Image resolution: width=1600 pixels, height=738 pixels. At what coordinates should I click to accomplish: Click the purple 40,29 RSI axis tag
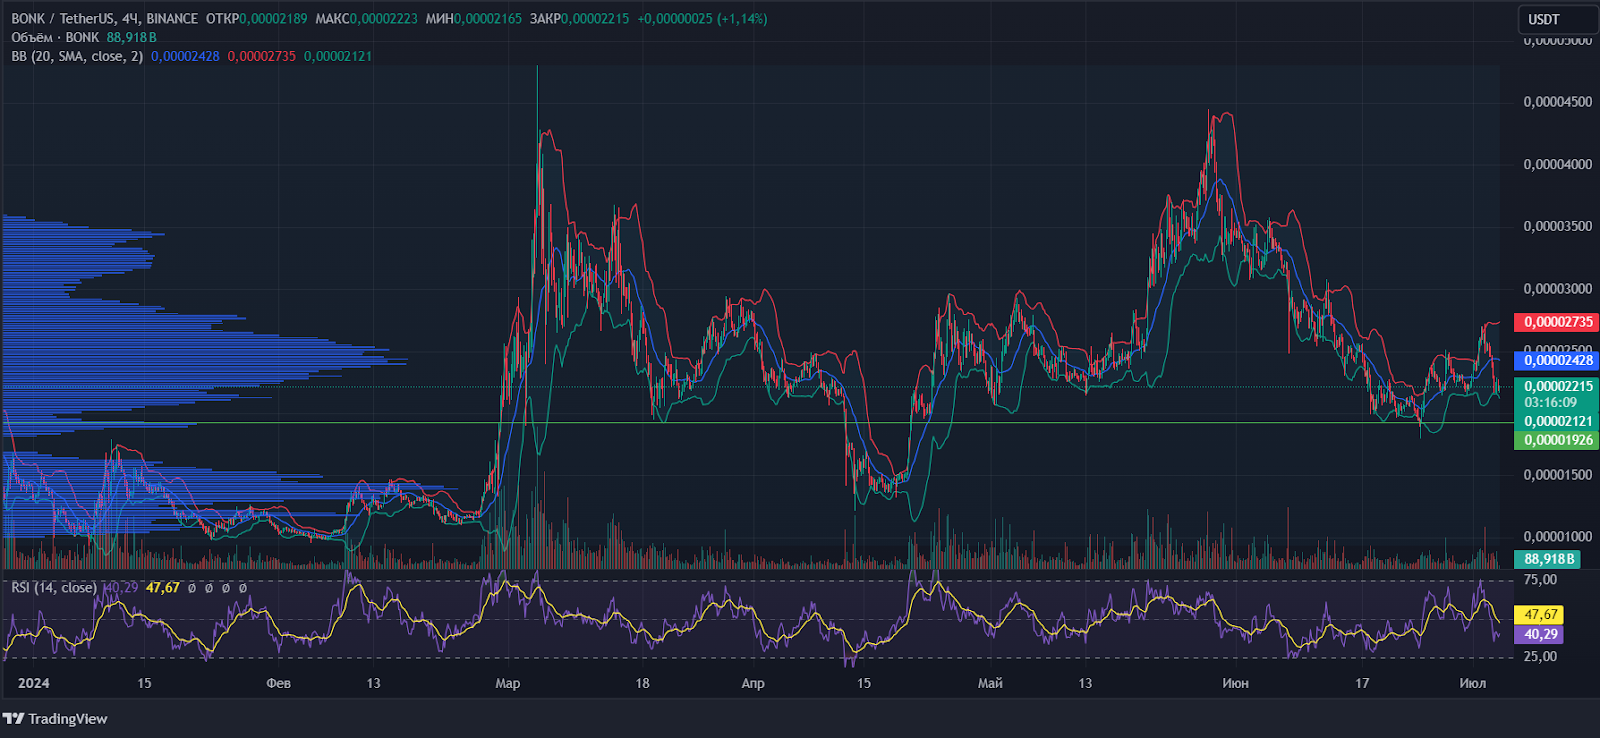[1539, 634]
